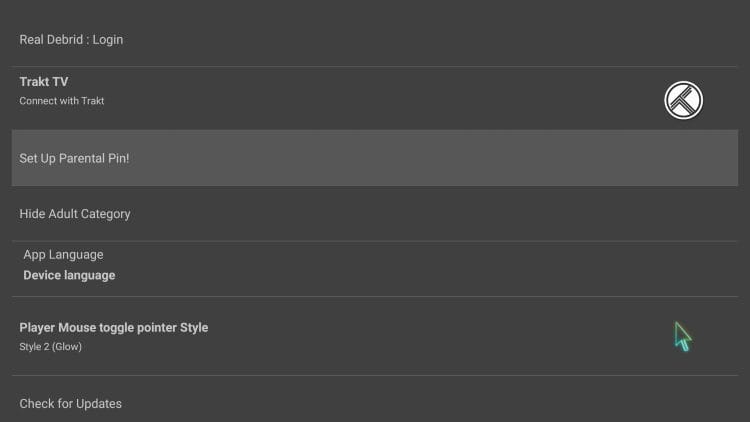This screenshot has width=750, height=422.
Task: Click the glowing mouse pointer preview icon
Action: click(x=682, y=336)
